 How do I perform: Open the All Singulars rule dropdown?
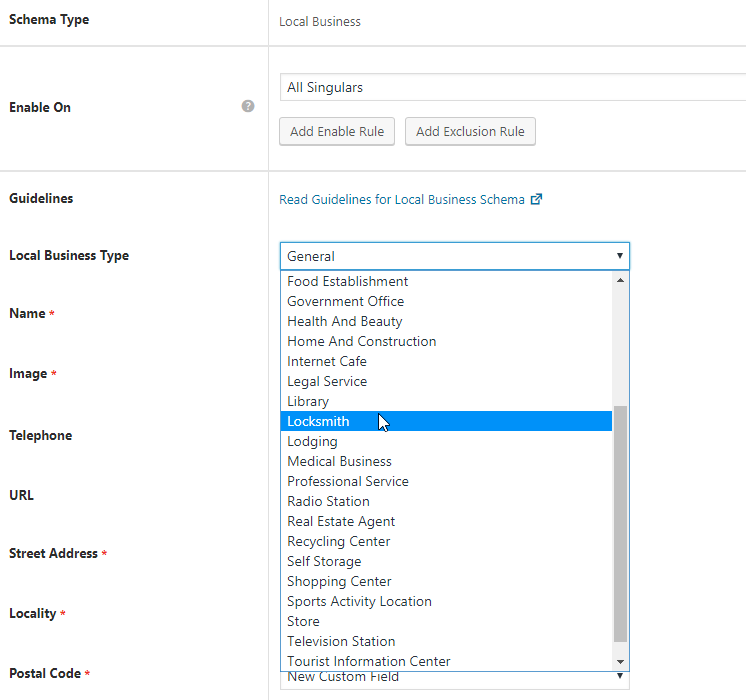point(512,87)
